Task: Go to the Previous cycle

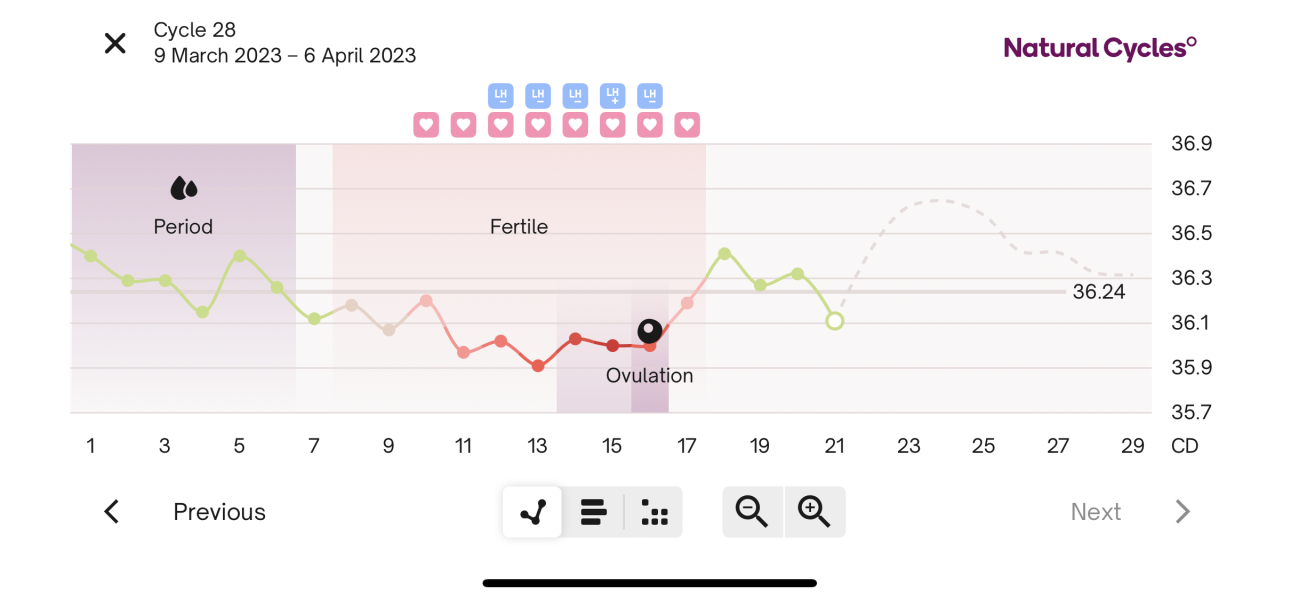Action: pos(219,512)
